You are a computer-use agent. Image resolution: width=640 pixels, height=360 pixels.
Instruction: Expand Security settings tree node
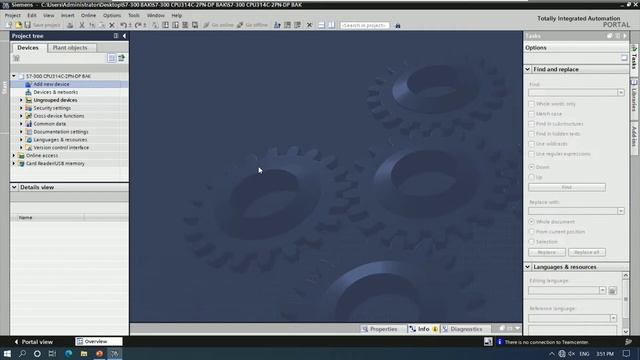click(21, 108)
